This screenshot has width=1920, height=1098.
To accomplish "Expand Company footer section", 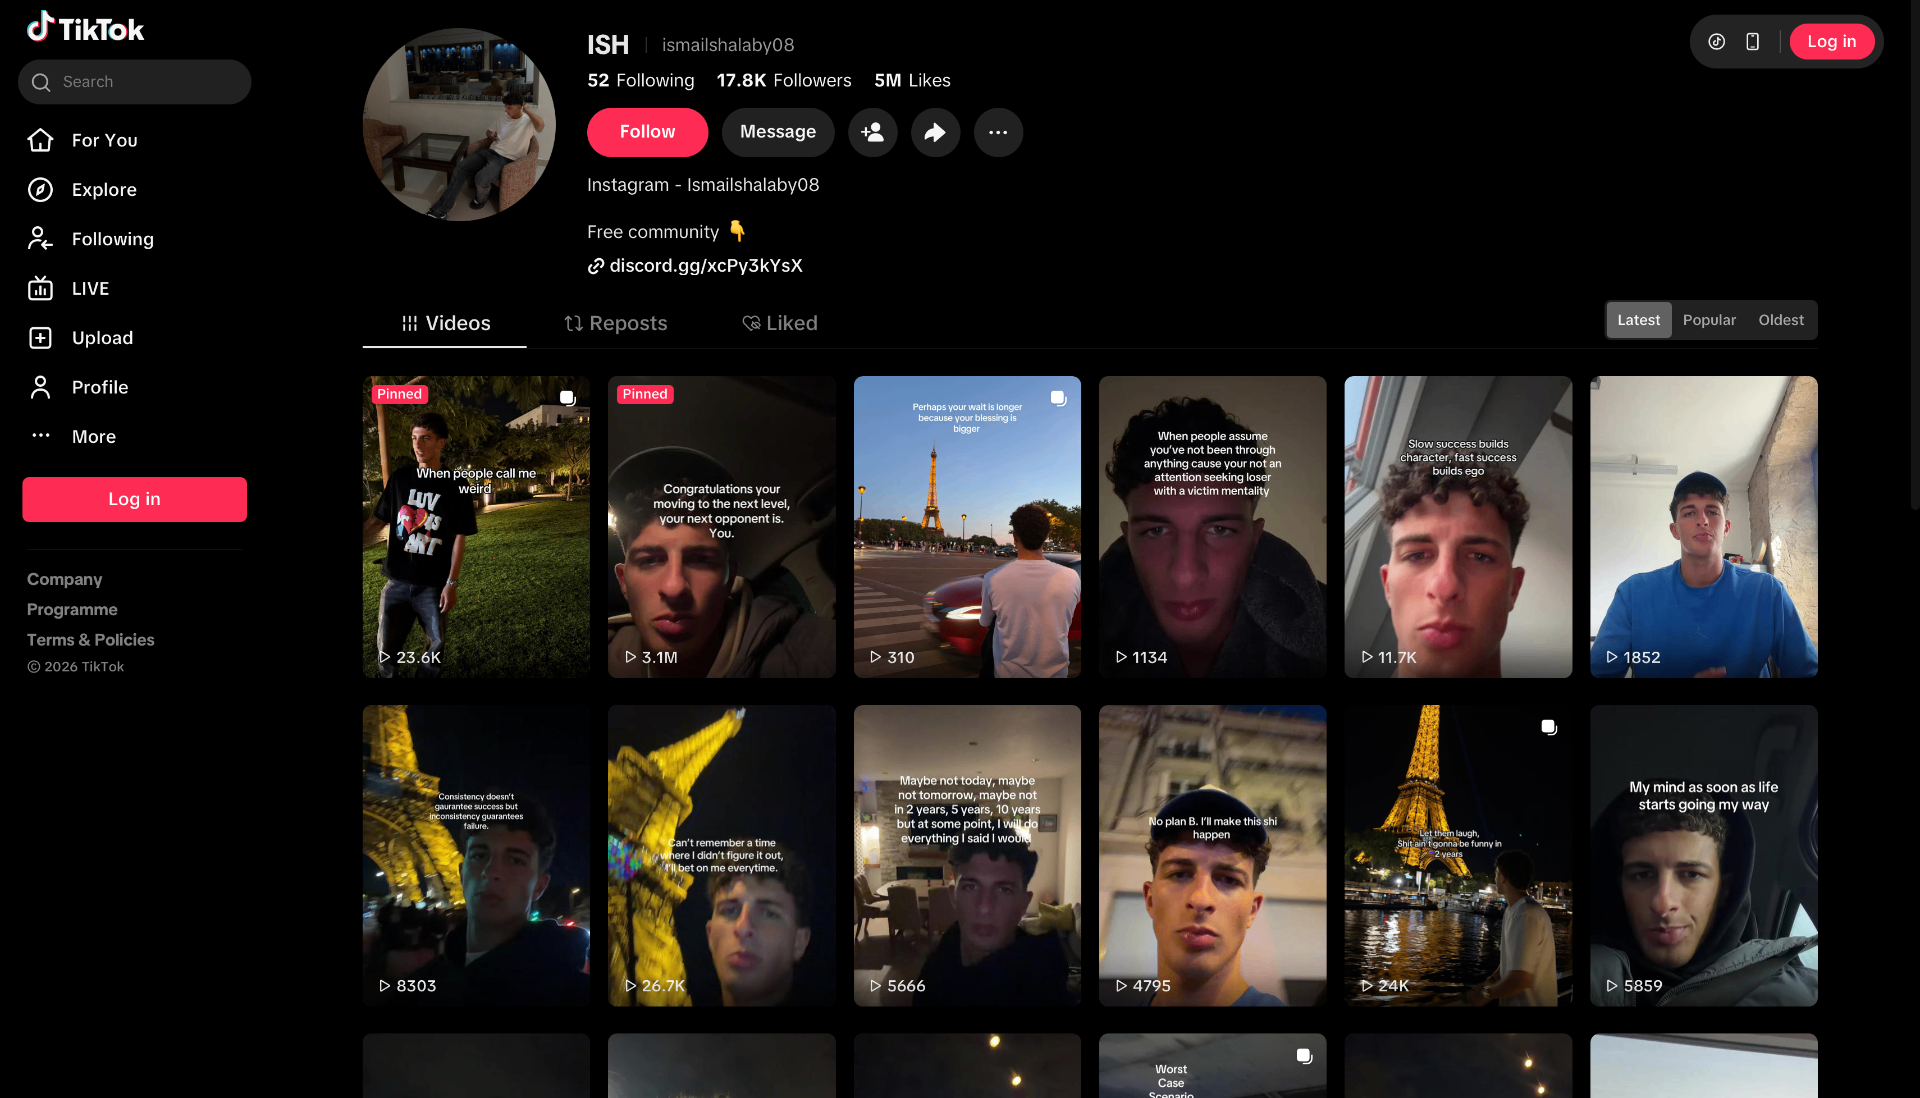I will coord(65,580).
